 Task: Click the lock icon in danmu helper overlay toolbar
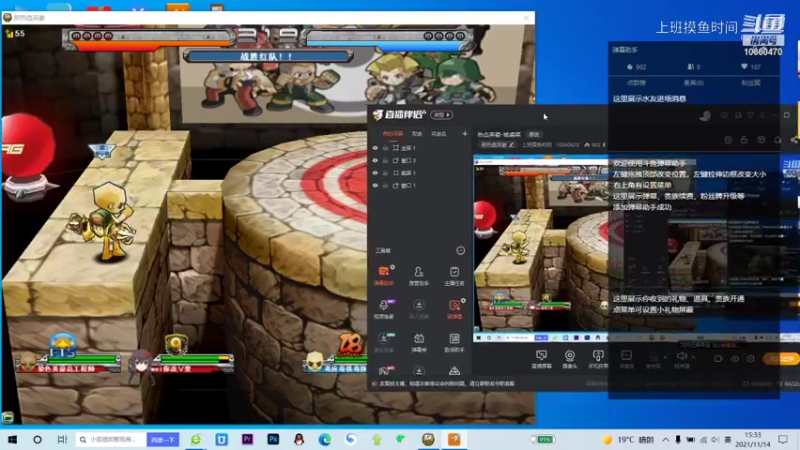click(744, 140)
